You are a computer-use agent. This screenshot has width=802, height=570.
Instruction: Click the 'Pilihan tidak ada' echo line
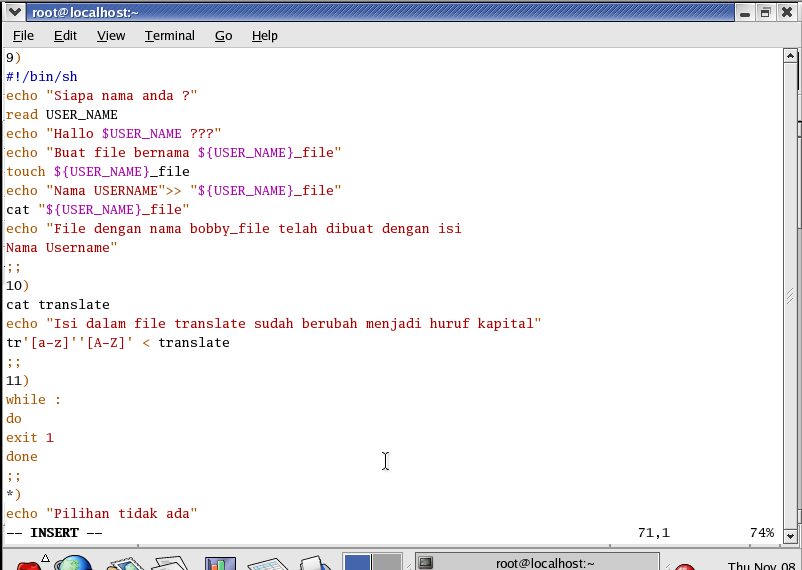pos(102,513)
